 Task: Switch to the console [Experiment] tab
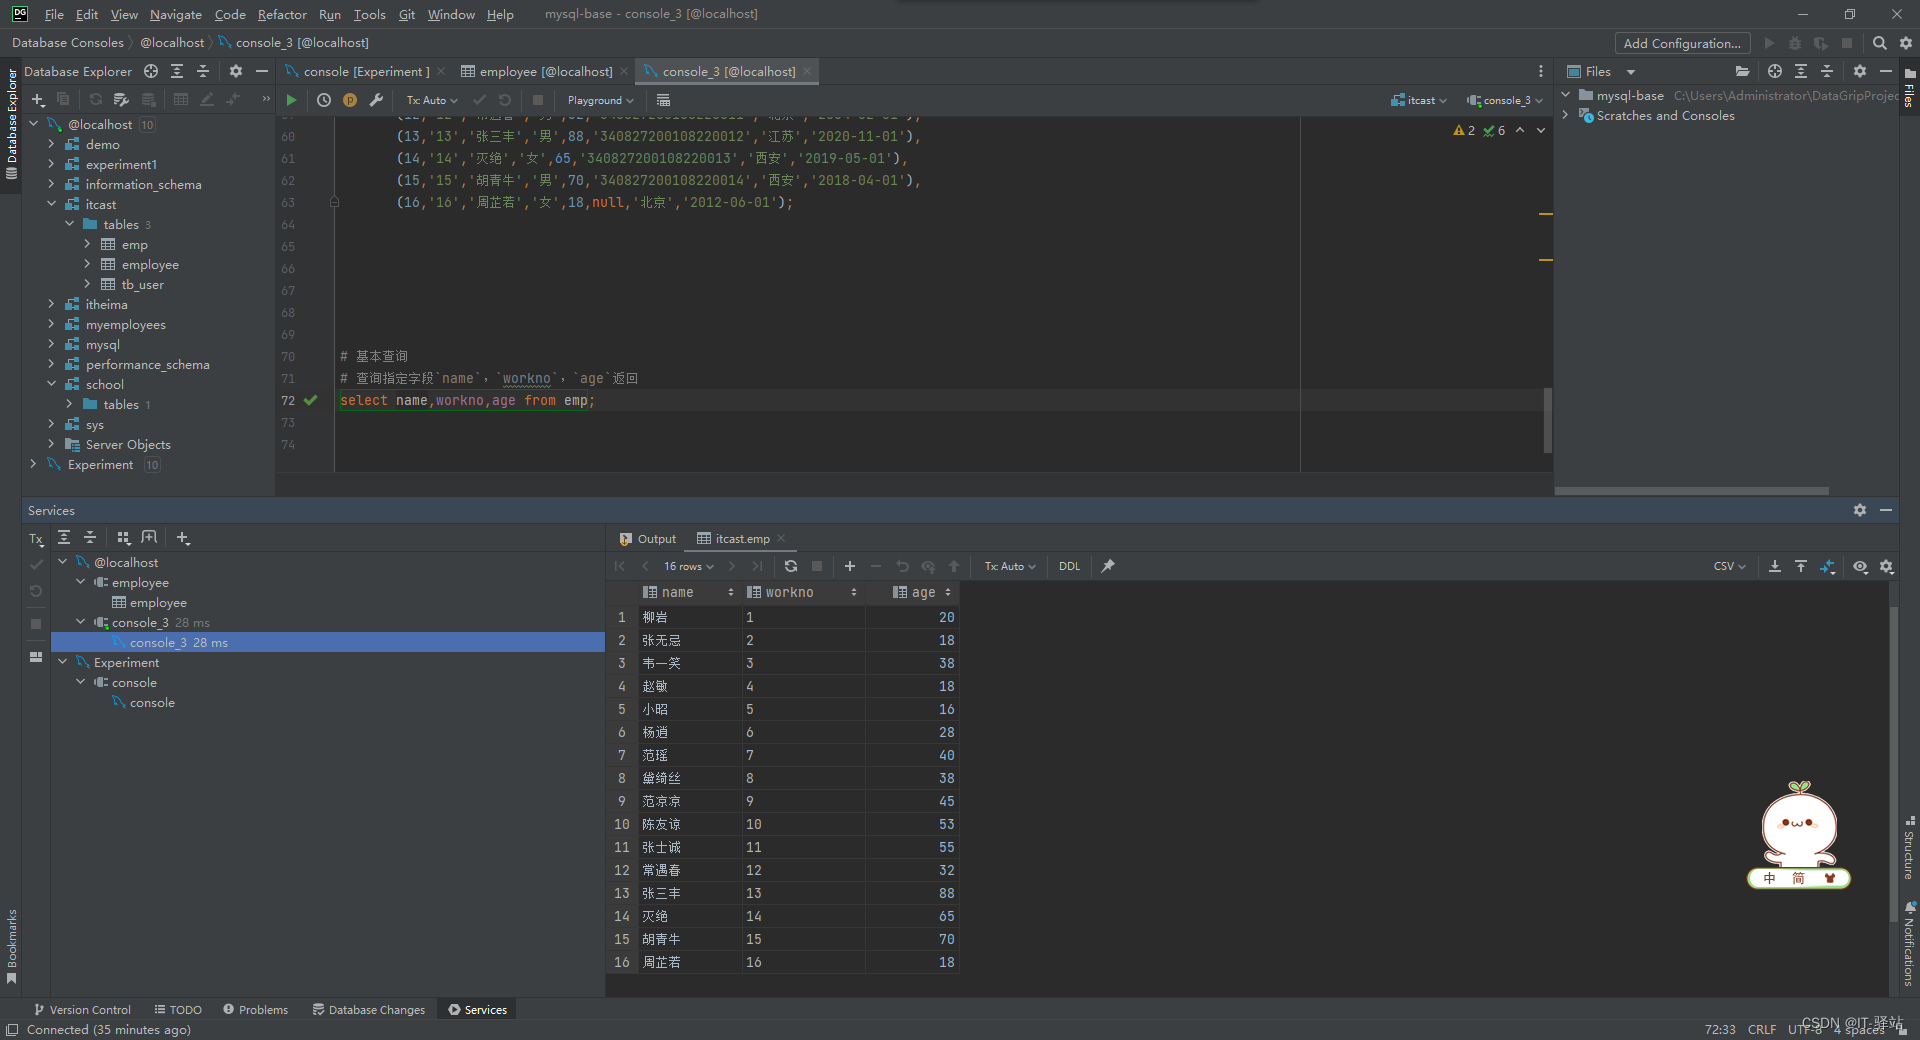tap(363, 71)
